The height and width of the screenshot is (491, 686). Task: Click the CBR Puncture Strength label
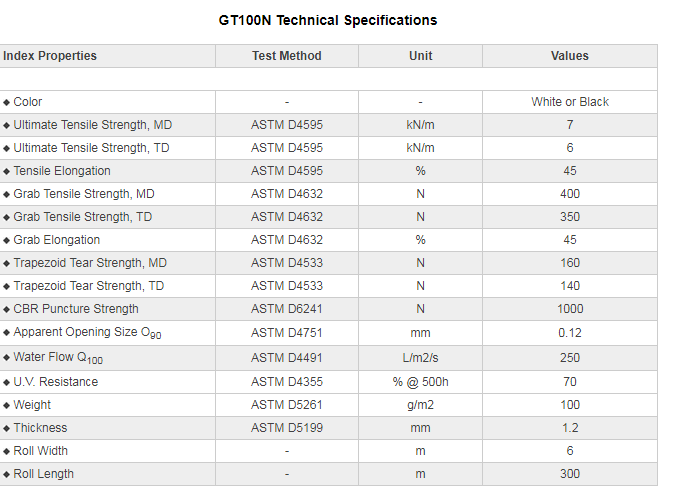pyautogui.click(x=76, y=309)
